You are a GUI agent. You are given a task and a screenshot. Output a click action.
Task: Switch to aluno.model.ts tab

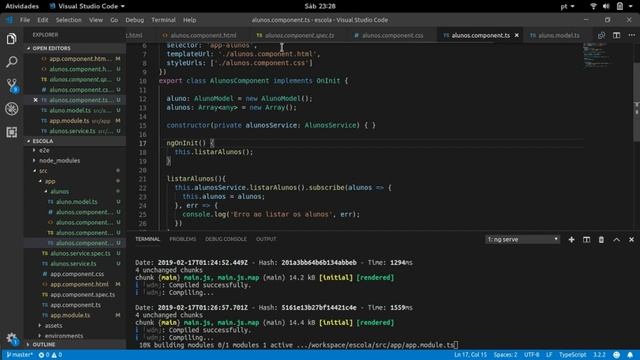pos(555,36)
